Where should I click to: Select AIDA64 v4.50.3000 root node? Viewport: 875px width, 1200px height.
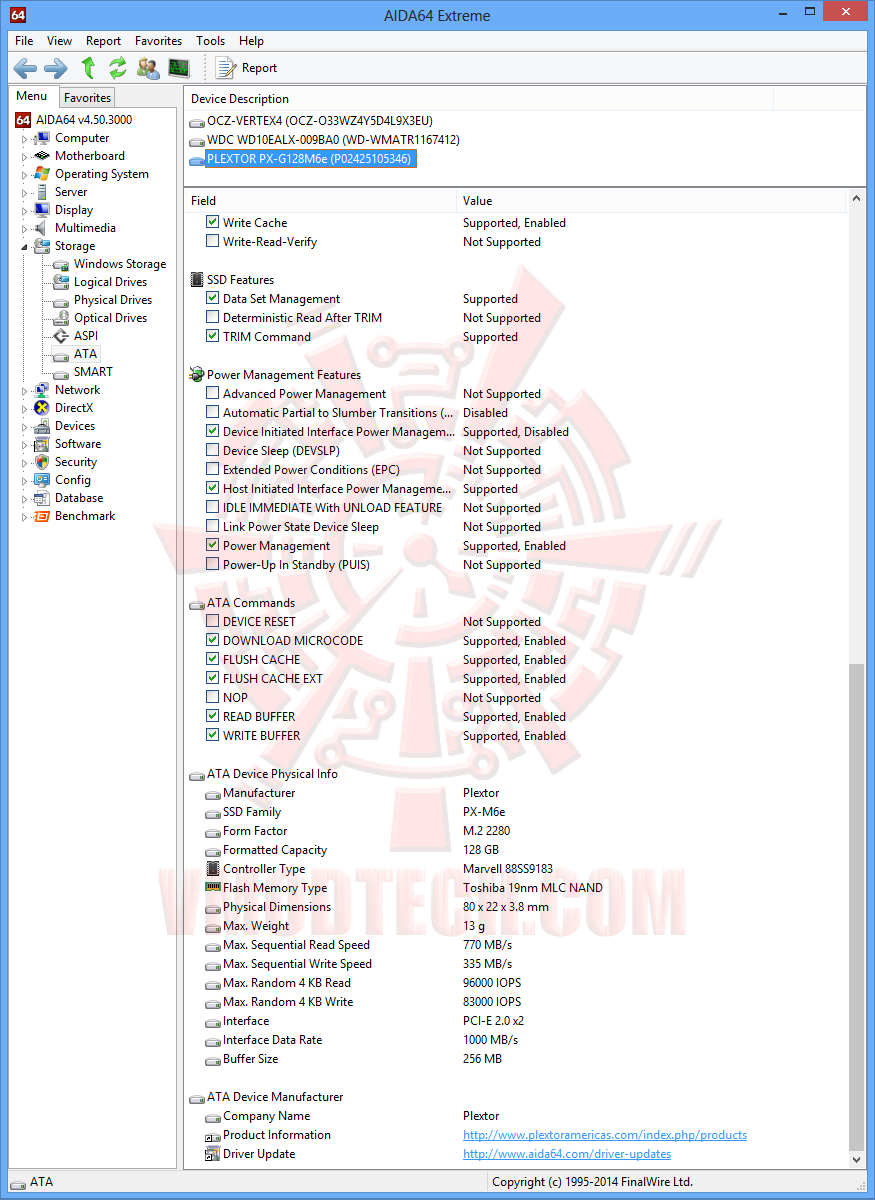click(84, 120)
